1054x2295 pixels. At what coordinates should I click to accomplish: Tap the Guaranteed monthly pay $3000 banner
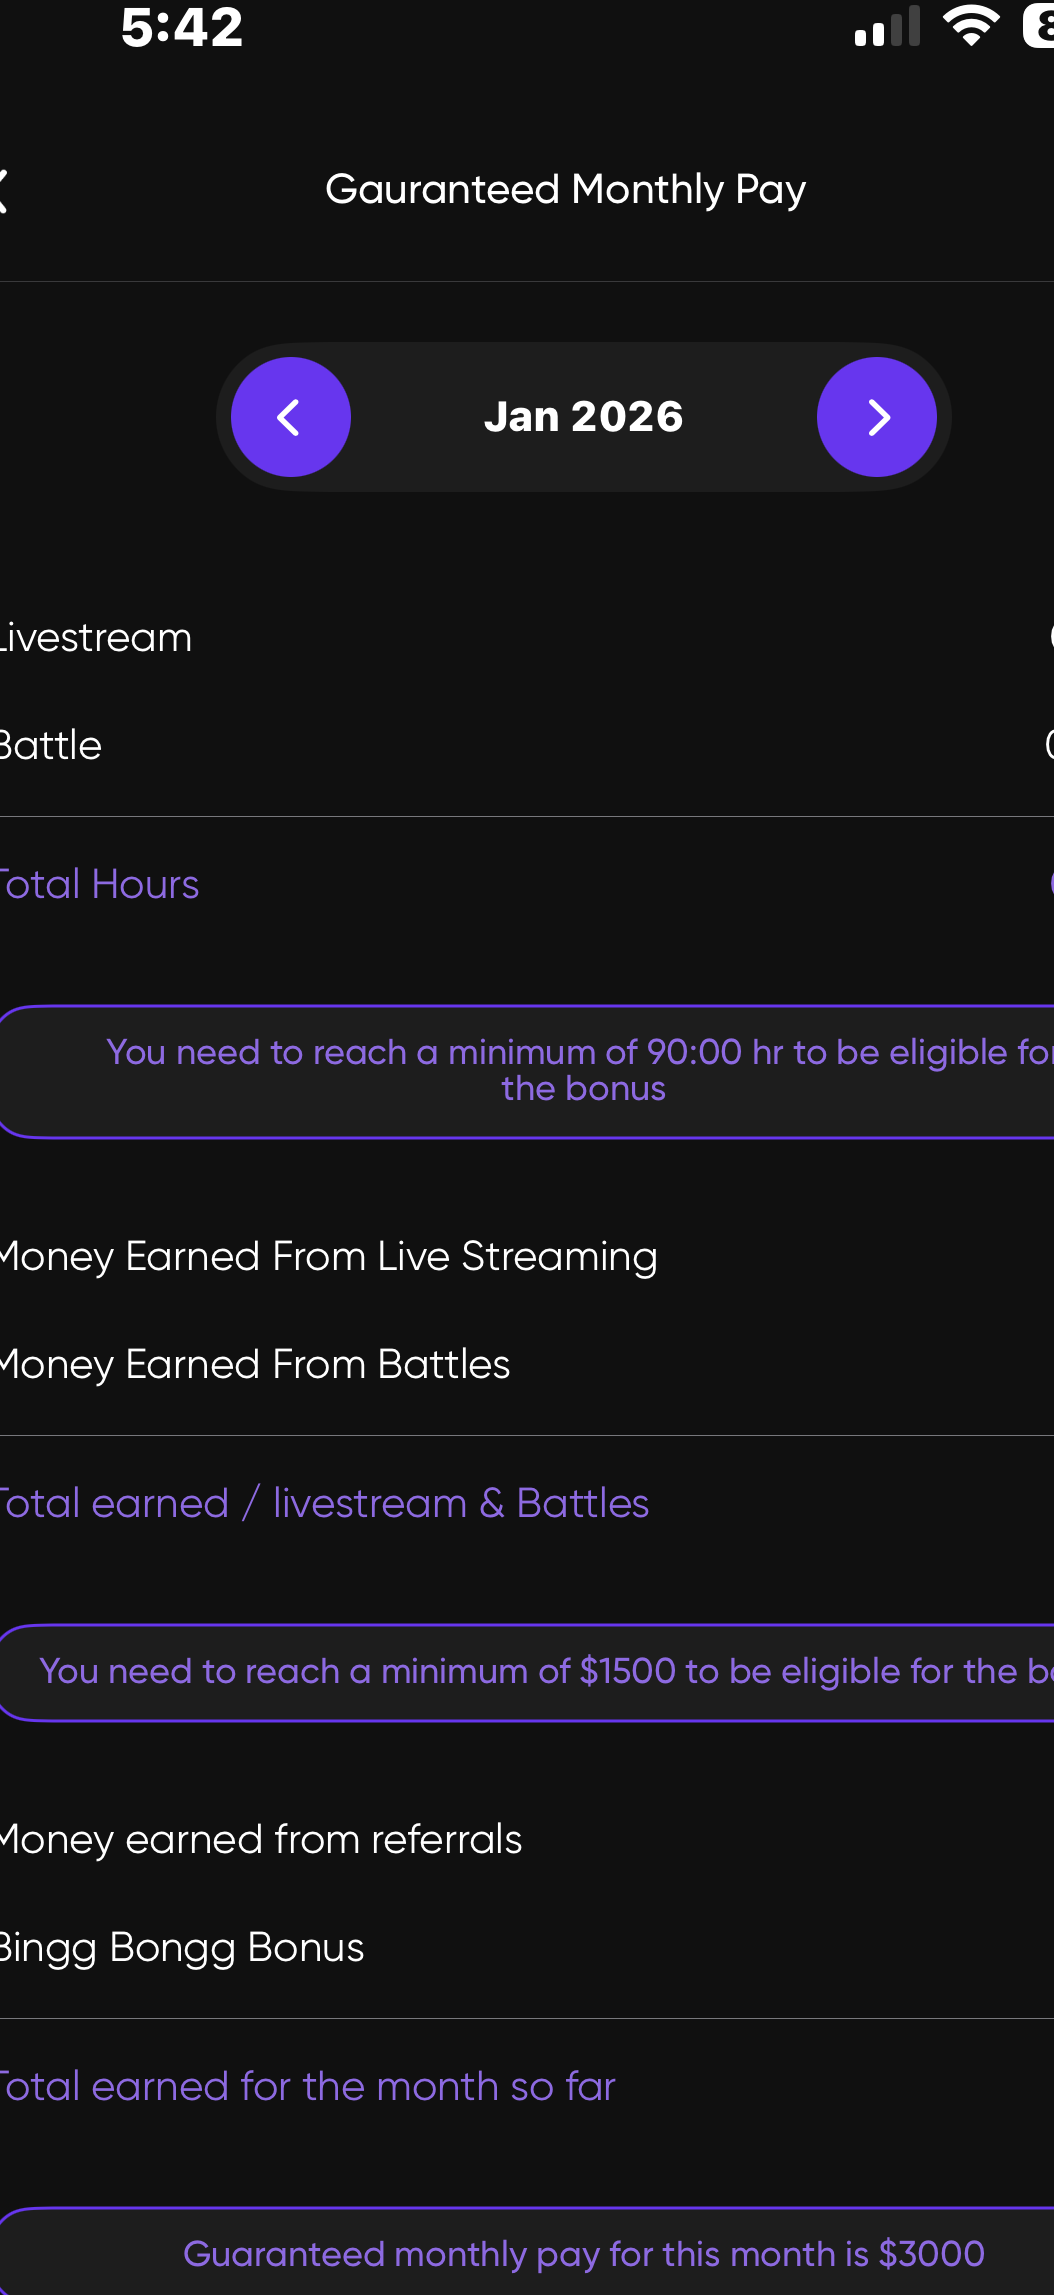[583, 2254]
